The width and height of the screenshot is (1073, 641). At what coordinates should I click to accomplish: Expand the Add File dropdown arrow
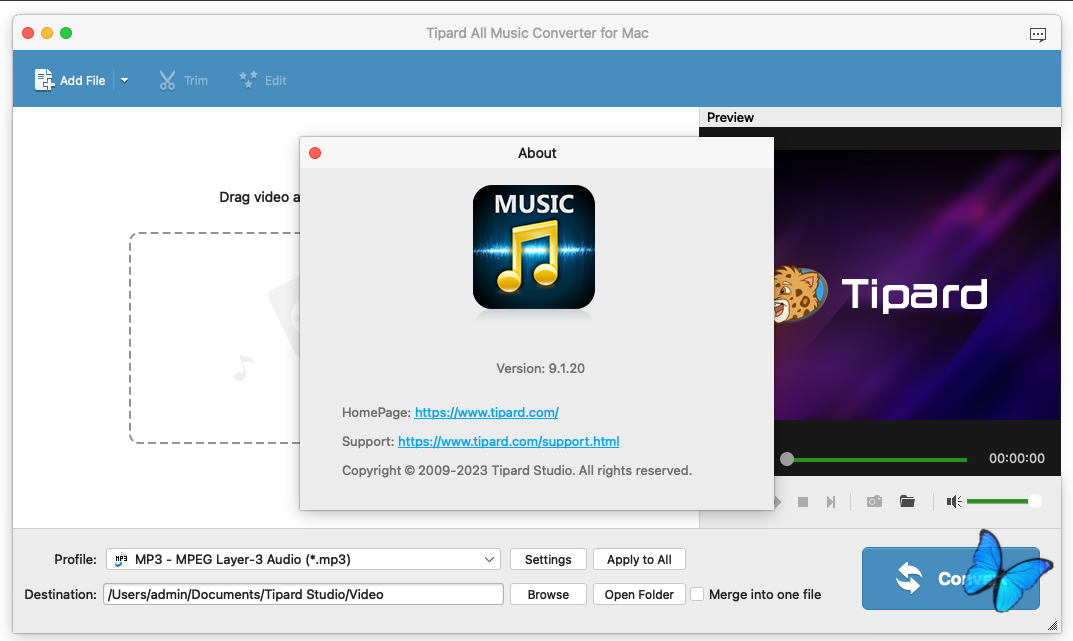[x=125, y=80]
